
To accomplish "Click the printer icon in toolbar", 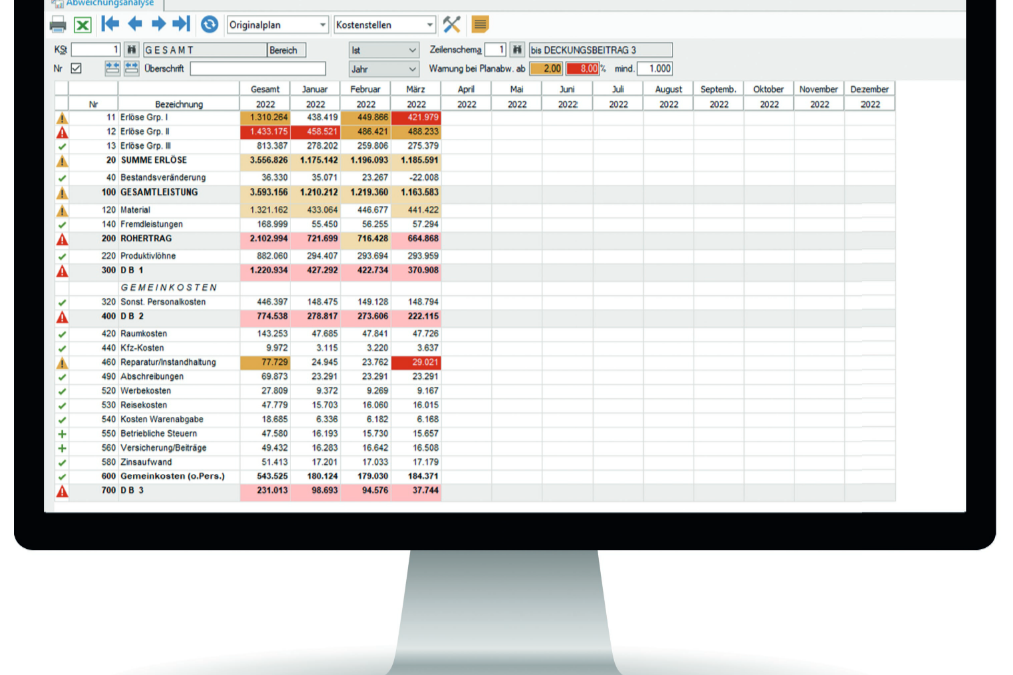I will point(58,24).
